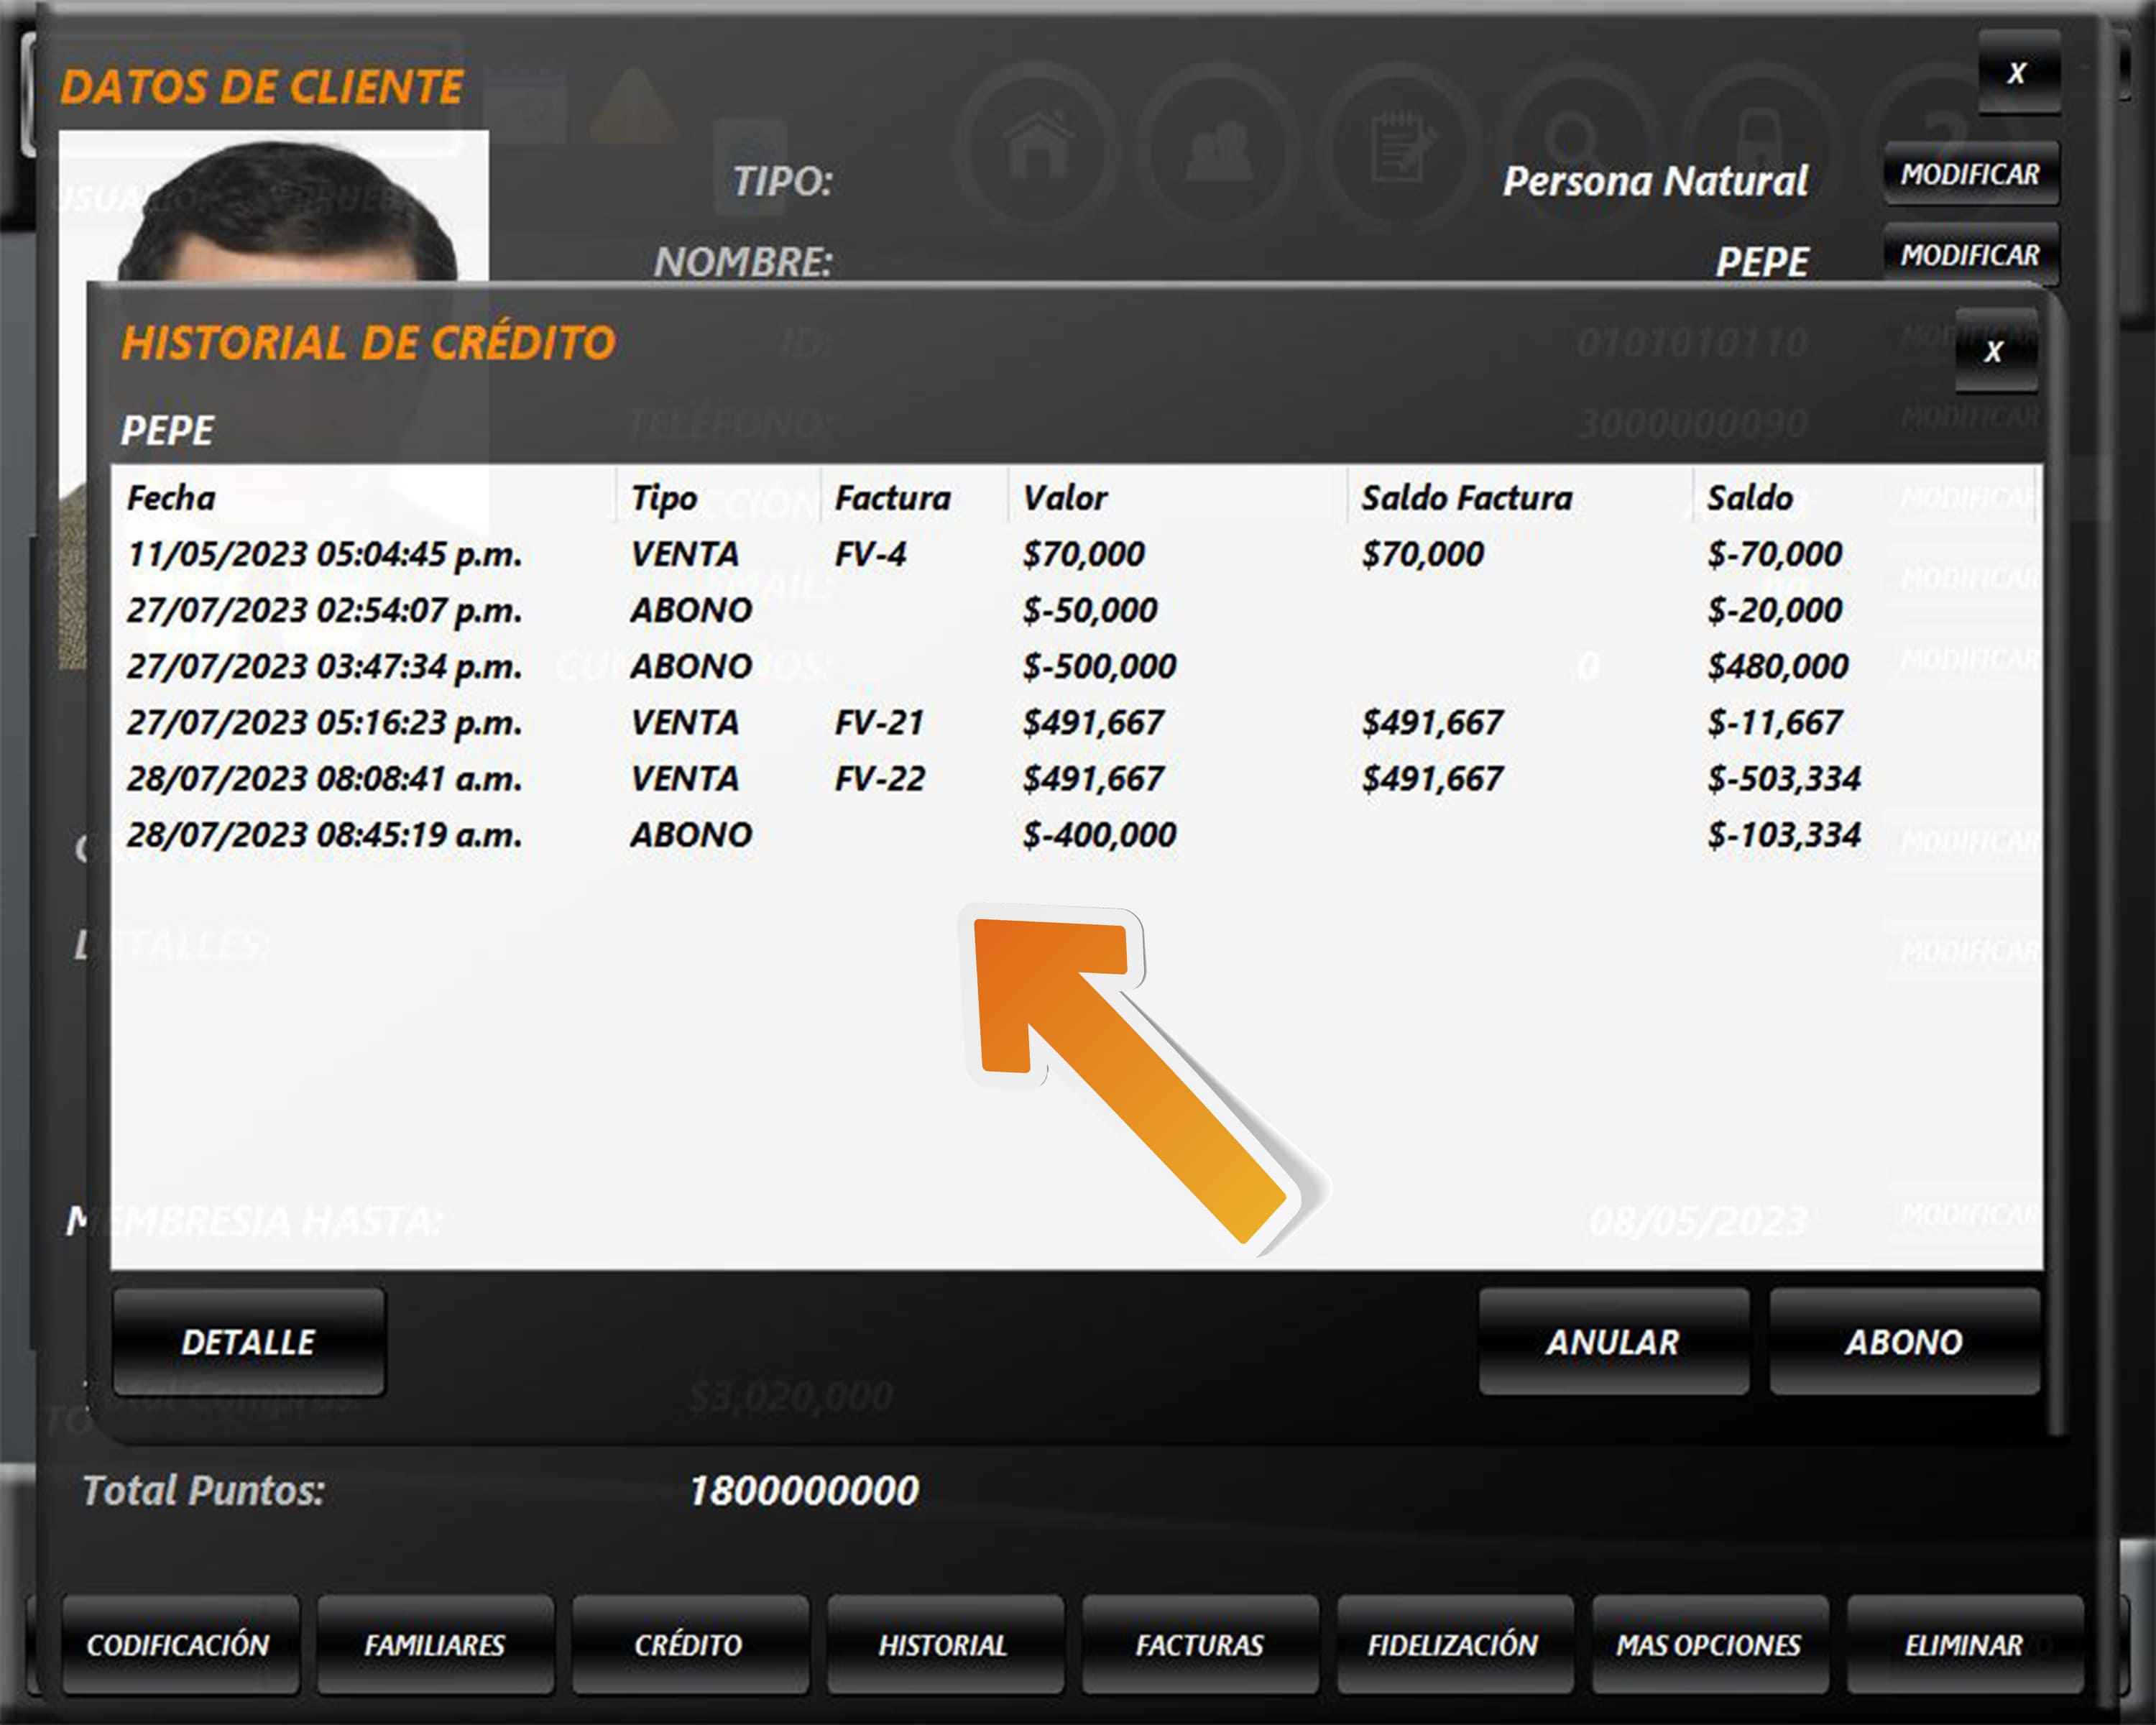Click the Valor column header

(x=1065, y=497)
